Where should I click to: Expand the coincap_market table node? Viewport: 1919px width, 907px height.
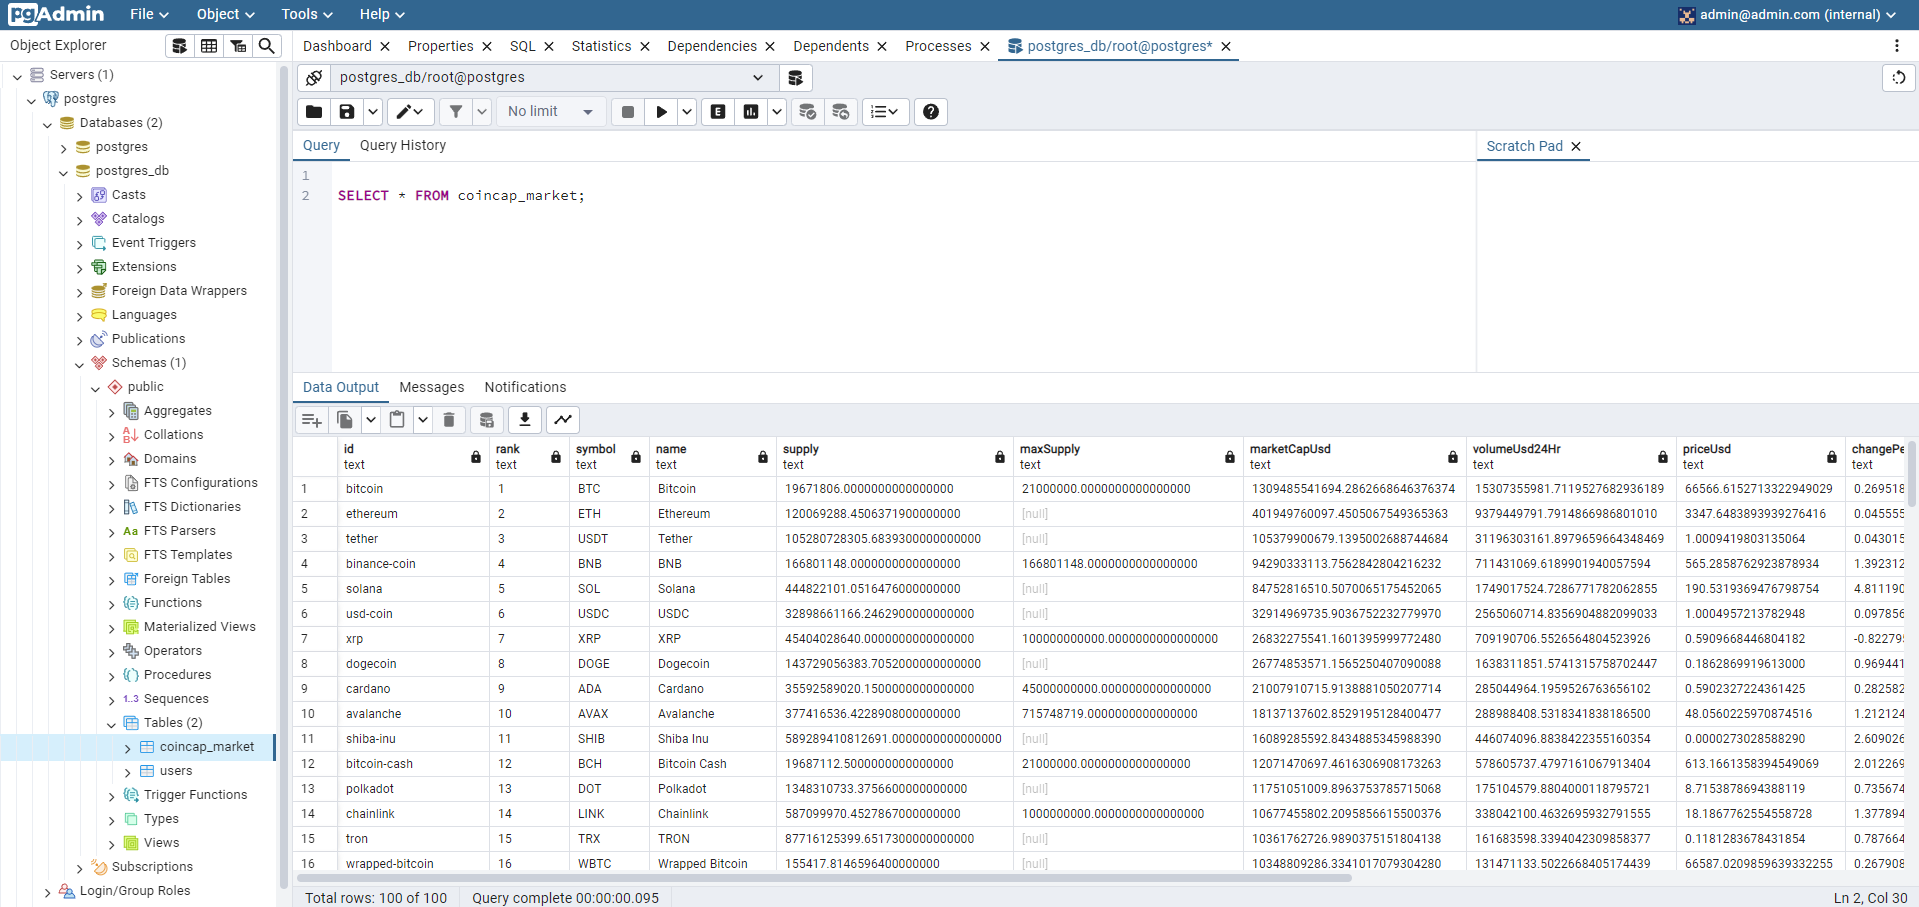[x=128, y=748]
